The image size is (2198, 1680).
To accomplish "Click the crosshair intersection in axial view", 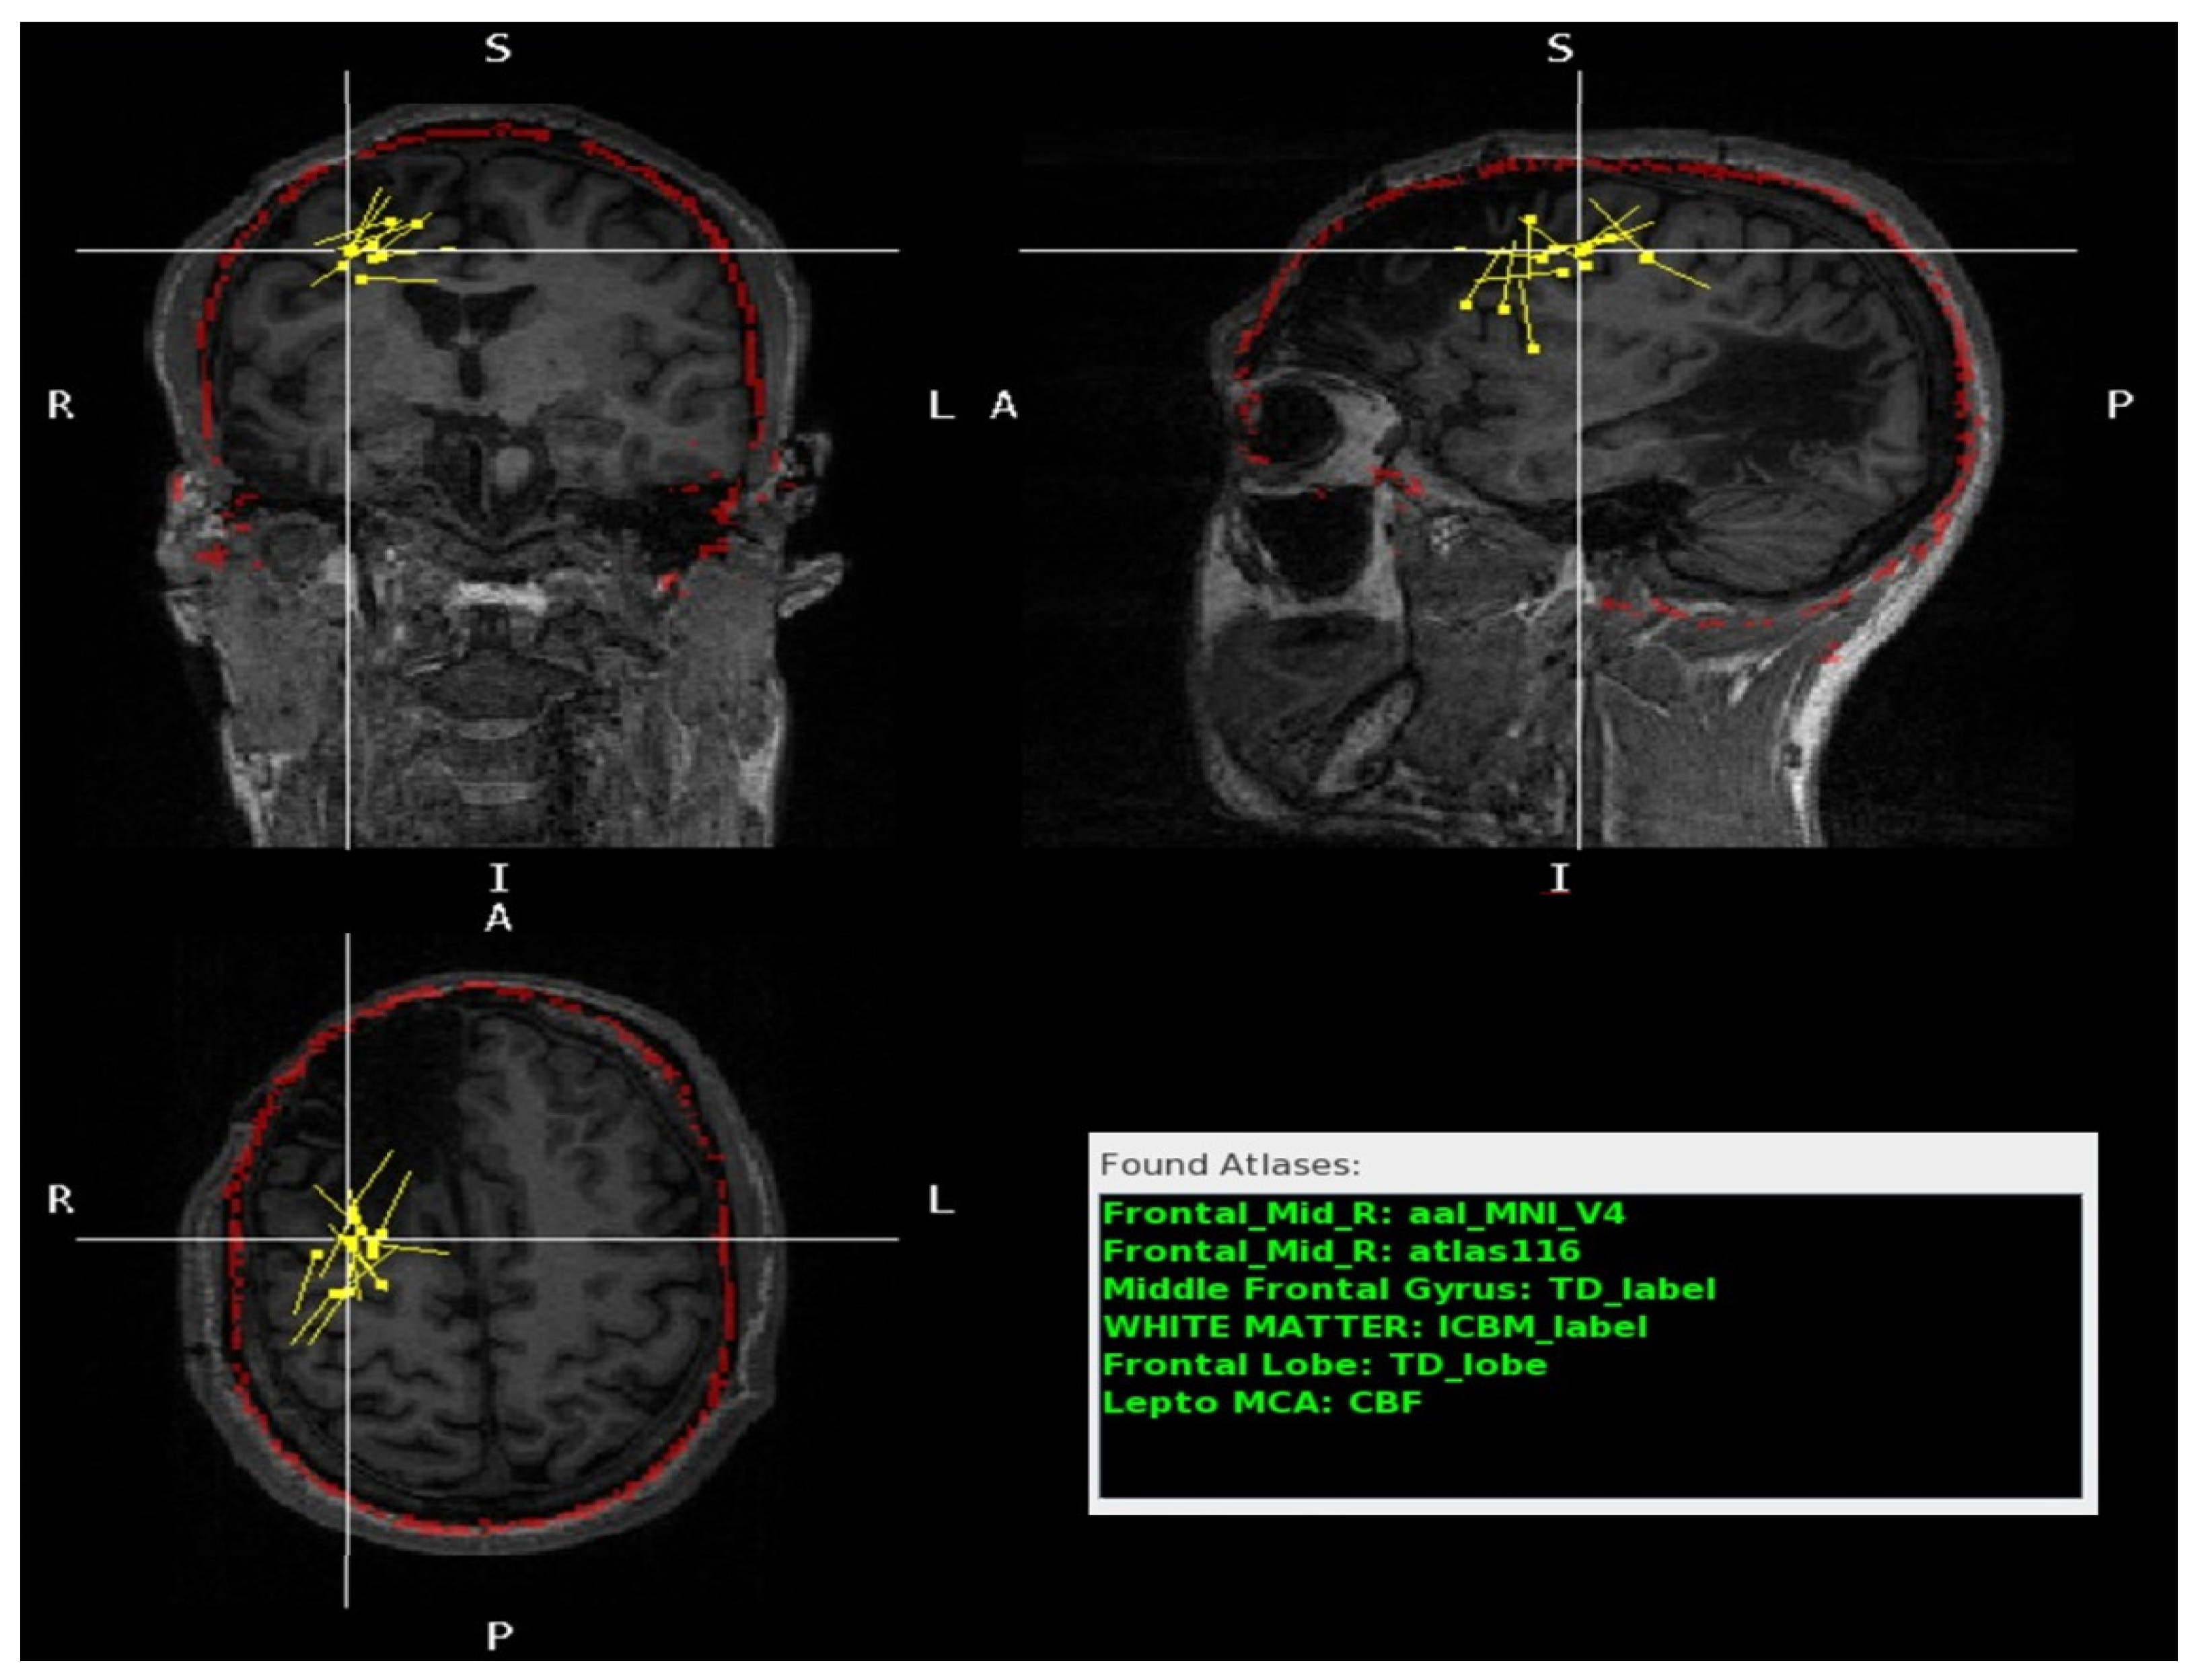I will point(347,1239).
